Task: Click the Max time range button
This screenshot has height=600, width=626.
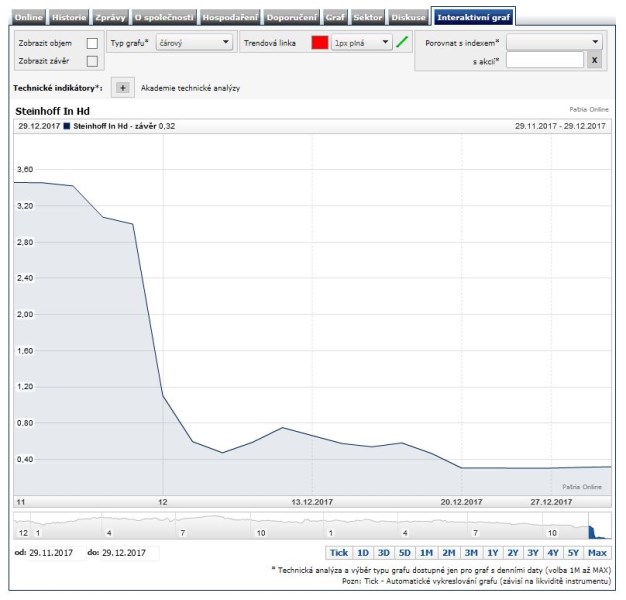Action: (x=598, y=553)
